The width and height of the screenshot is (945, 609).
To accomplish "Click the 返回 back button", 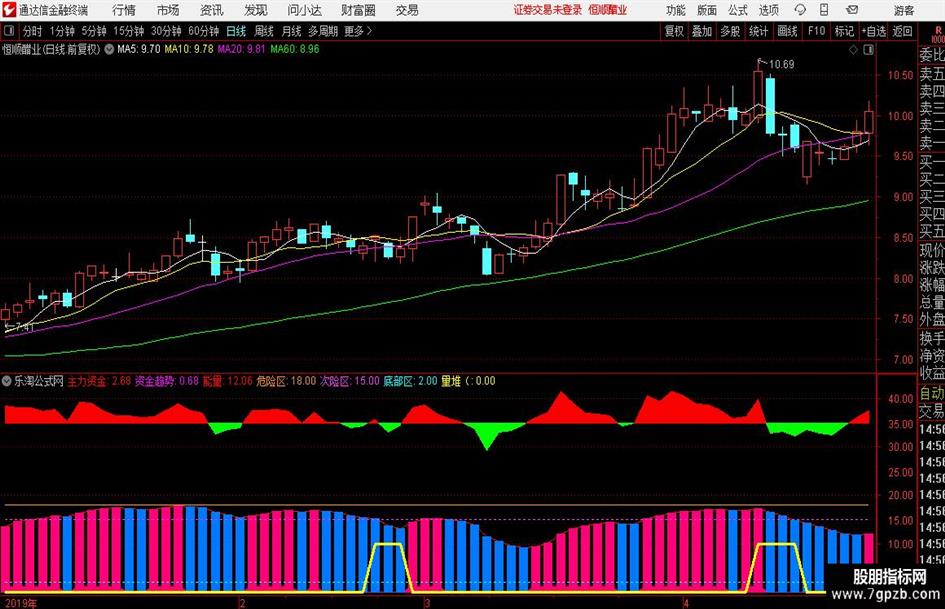I will click(902, 31).
